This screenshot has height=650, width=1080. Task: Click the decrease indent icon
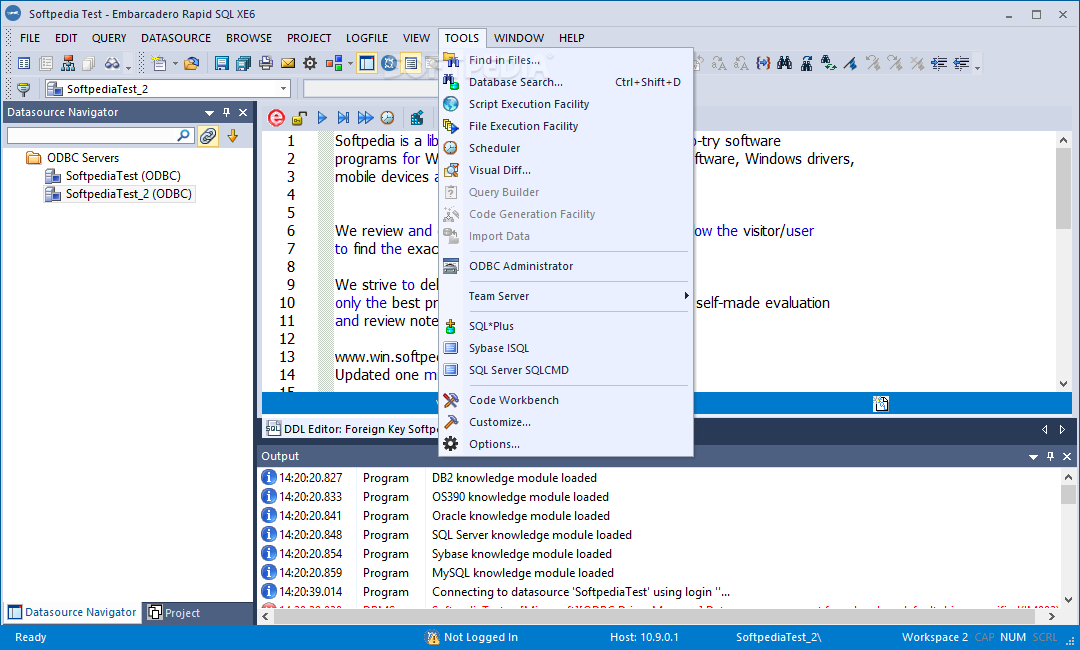(x=961, y=63)
